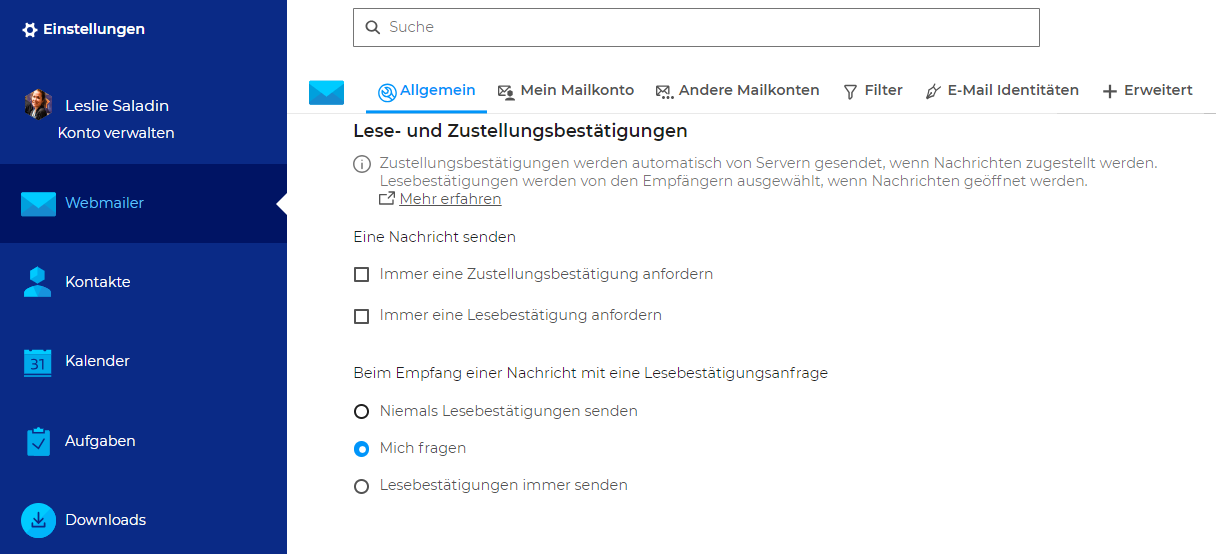Choose the Mich fragen radio option
The image size is (1216, 554).
pyautogui.click(x=362, y=449)
